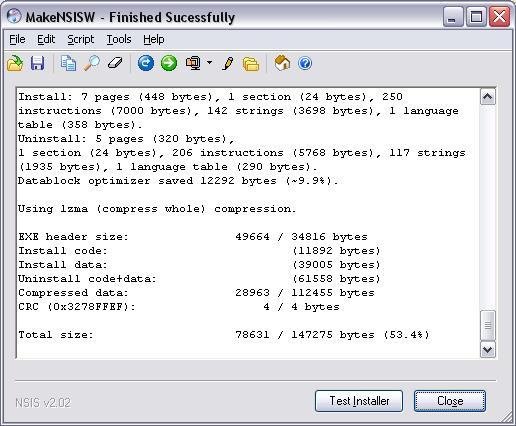The height and width of the screenshot is (426, 516).
Task: Click the Find magnifier toolbar icon
Action: pos(92,63)
